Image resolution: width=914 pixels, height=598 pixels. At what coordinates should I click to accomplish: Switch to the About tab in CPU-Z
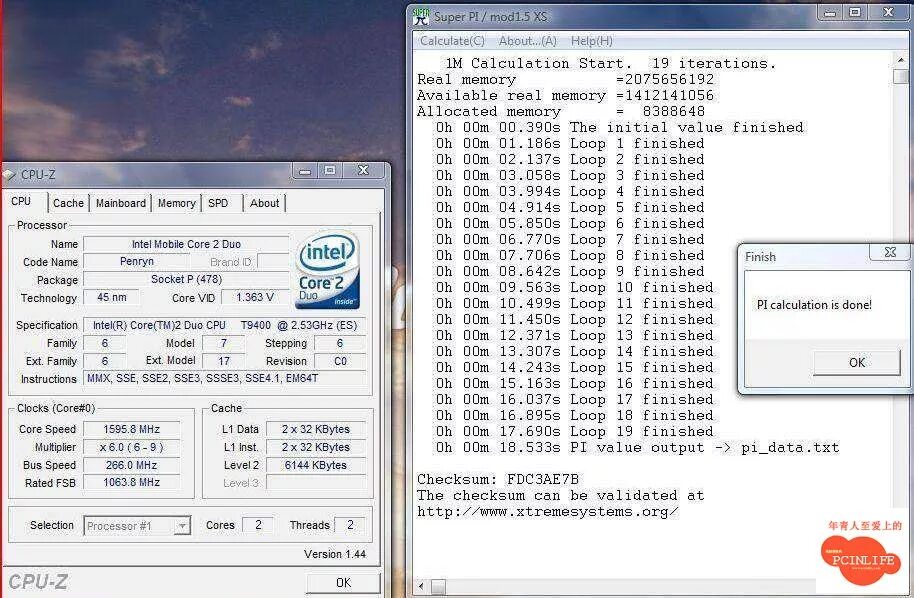(264, 203)
